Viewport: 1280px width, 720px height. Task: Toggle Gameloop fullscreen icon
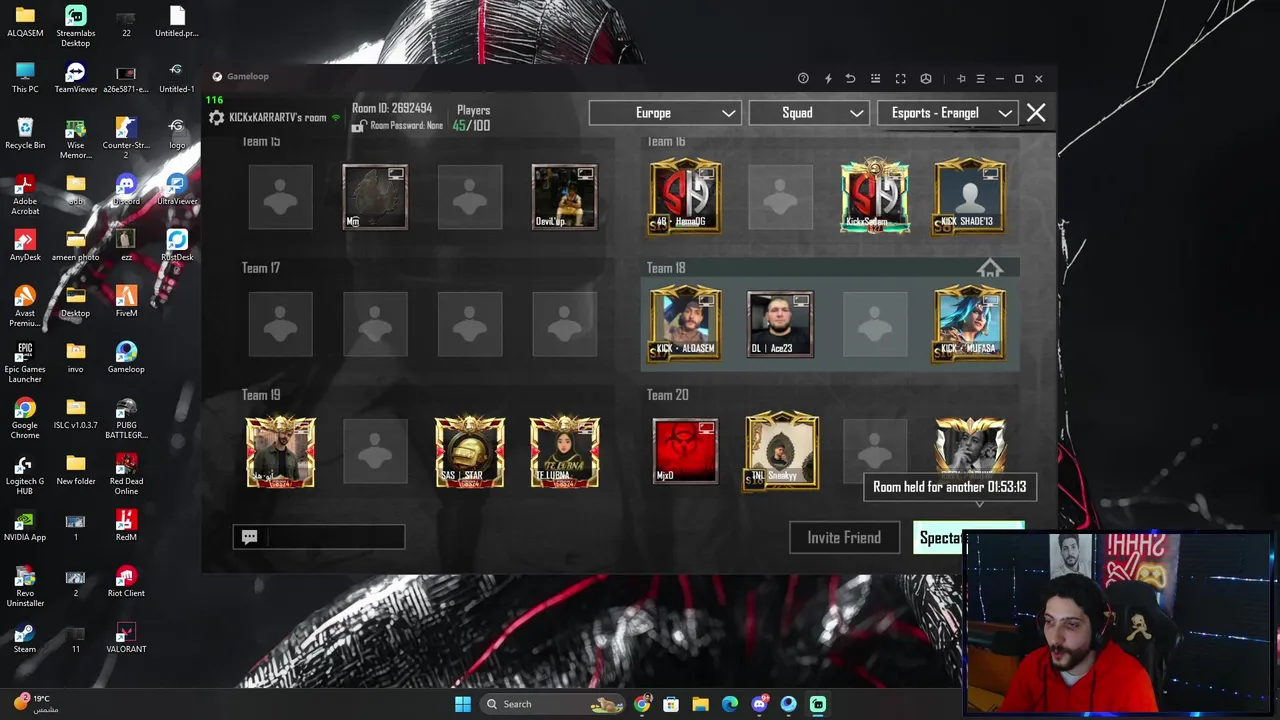(x=900, y=79)
